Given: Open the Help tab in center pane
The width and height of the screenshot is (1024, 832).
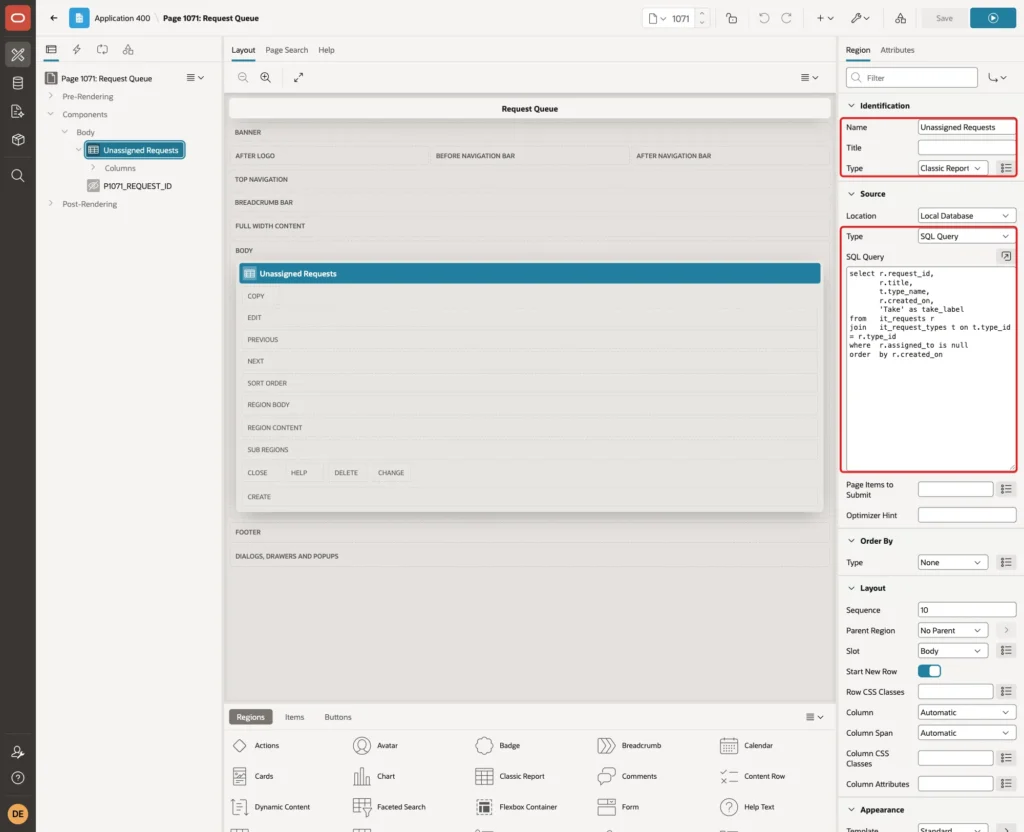Looking at the screenshot, I should pyautogui.click(x=326, y=50).
